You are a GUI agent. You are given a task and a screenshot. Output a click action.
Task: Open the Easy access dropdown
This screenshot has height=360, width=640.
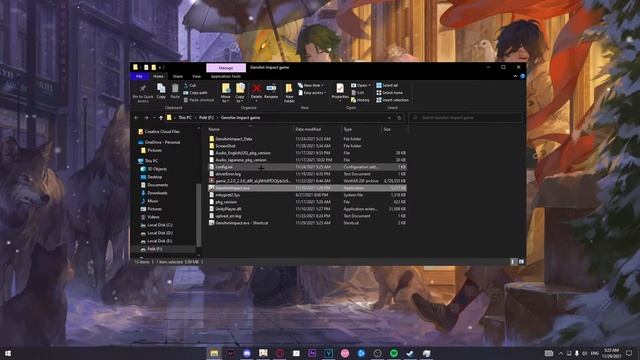[x=312, y=93]
